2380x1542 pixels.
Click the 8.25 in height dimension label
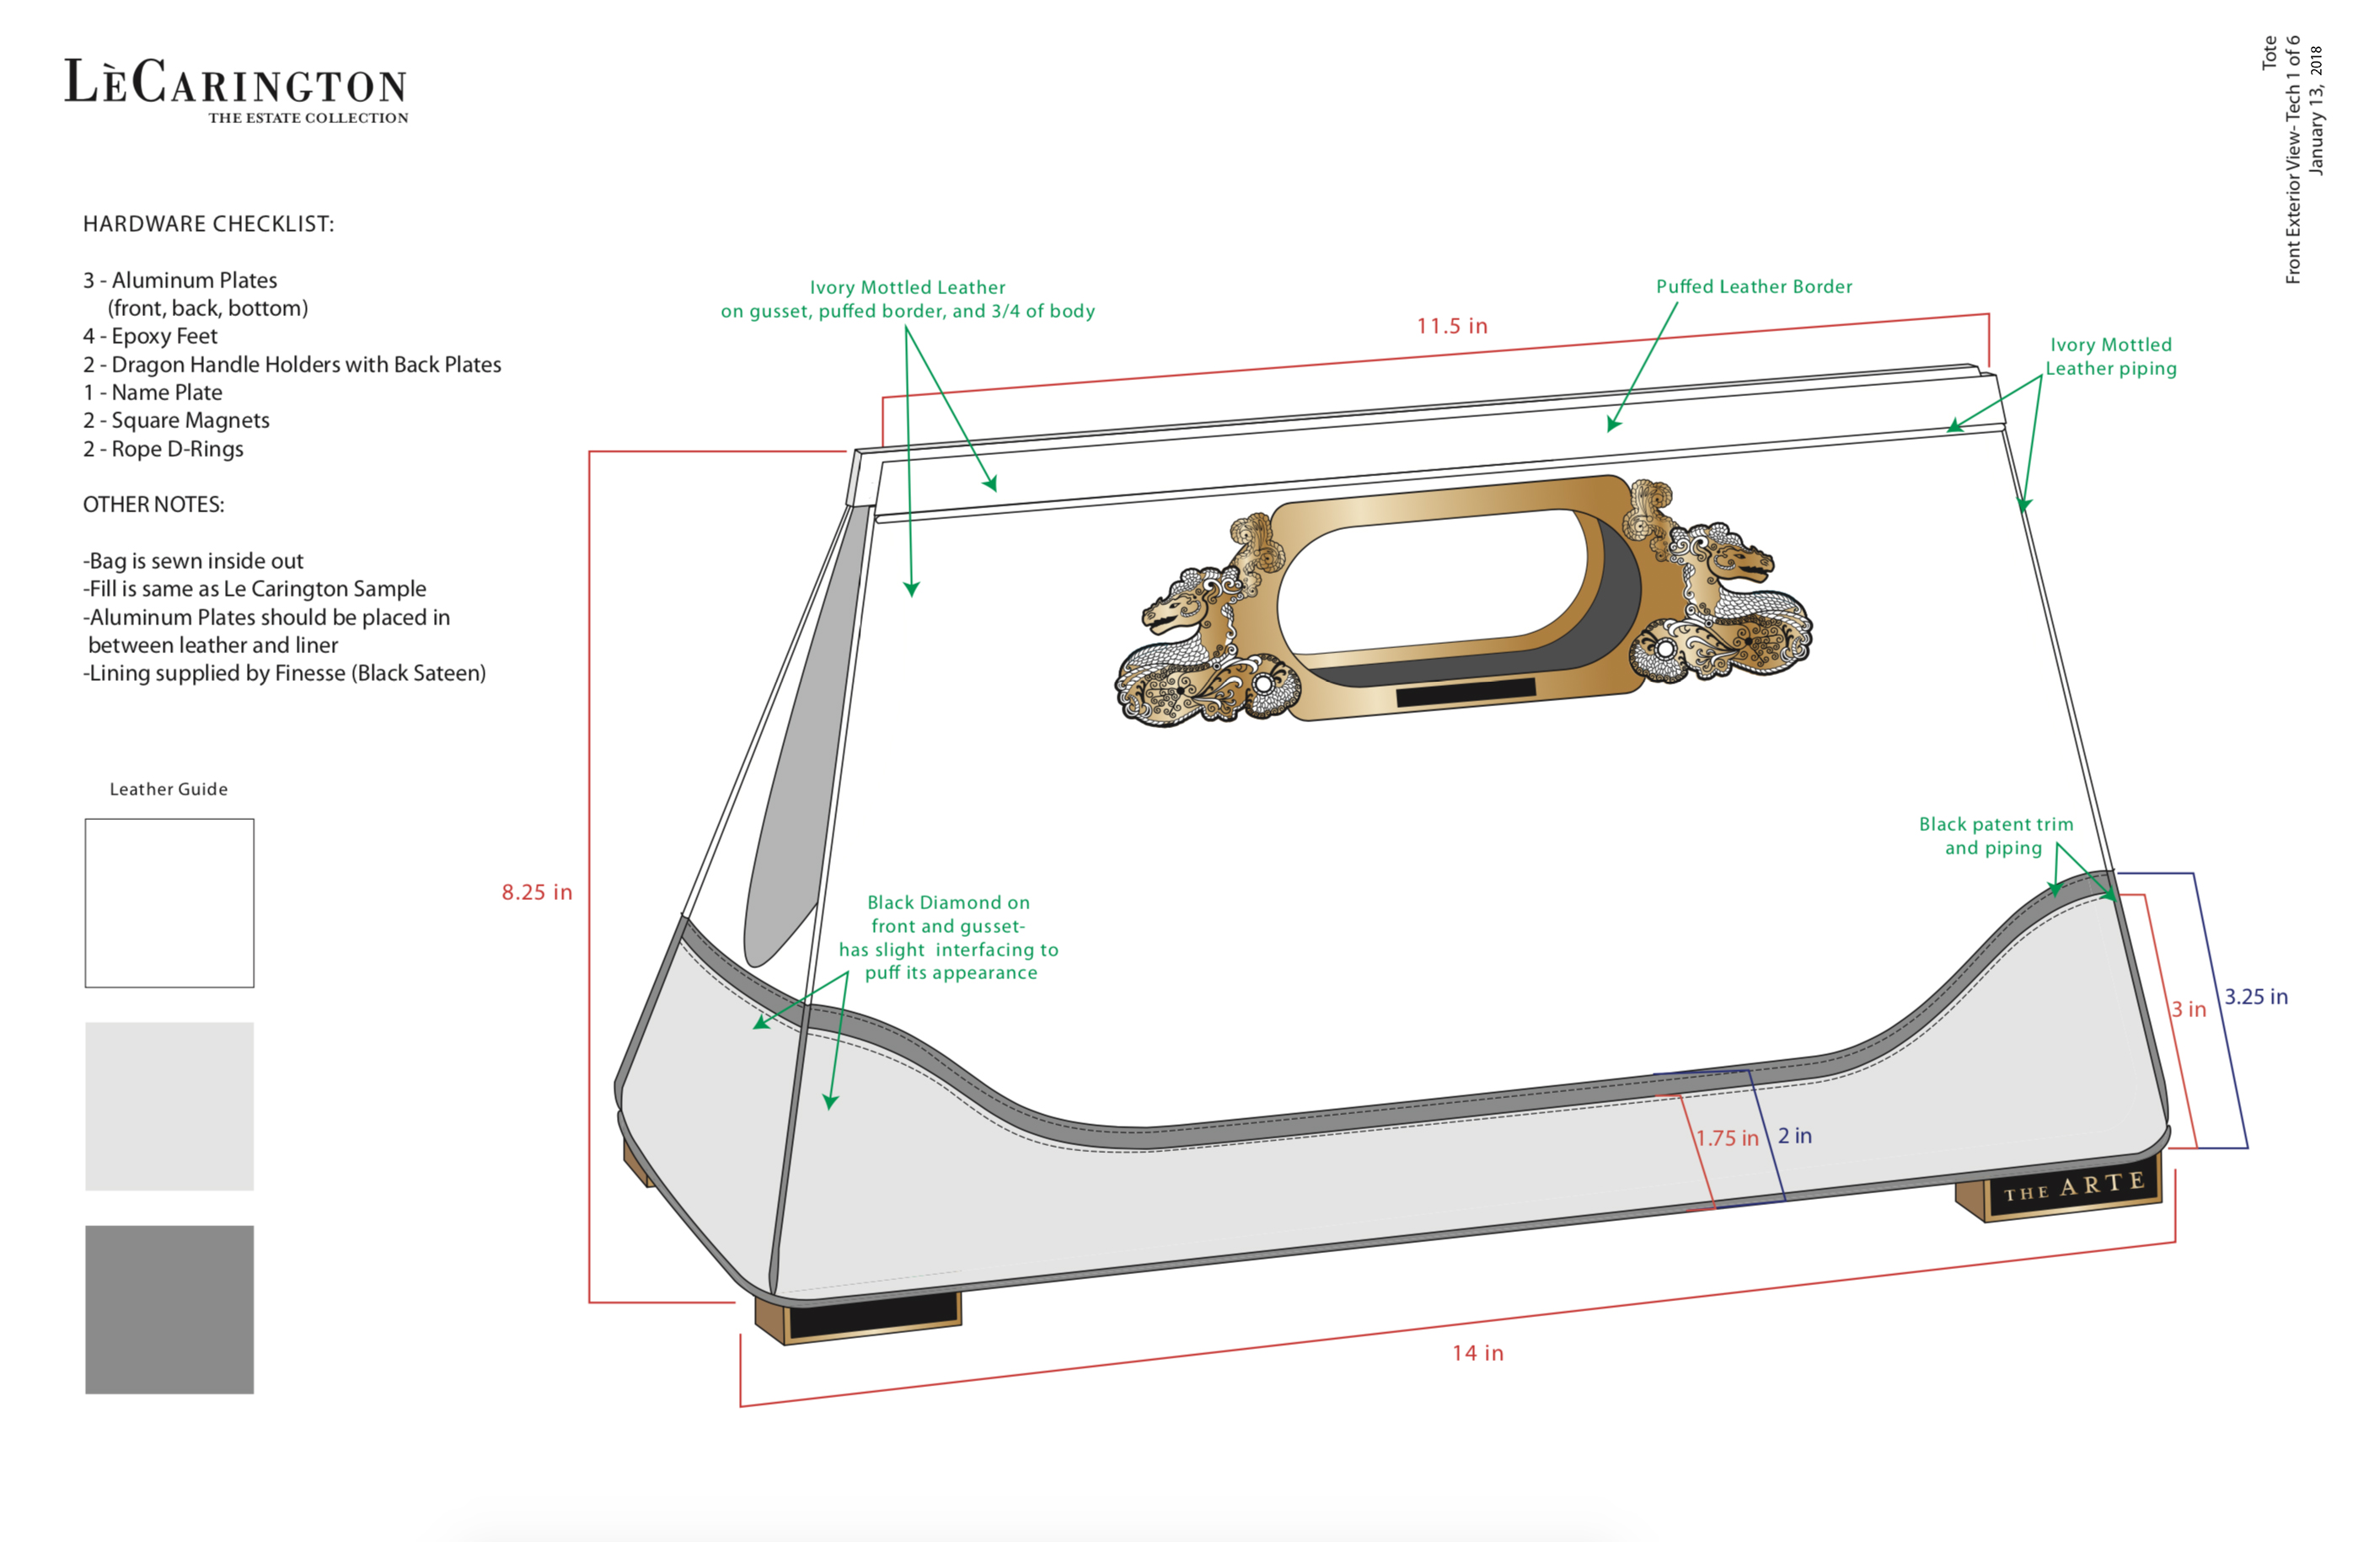537,892
